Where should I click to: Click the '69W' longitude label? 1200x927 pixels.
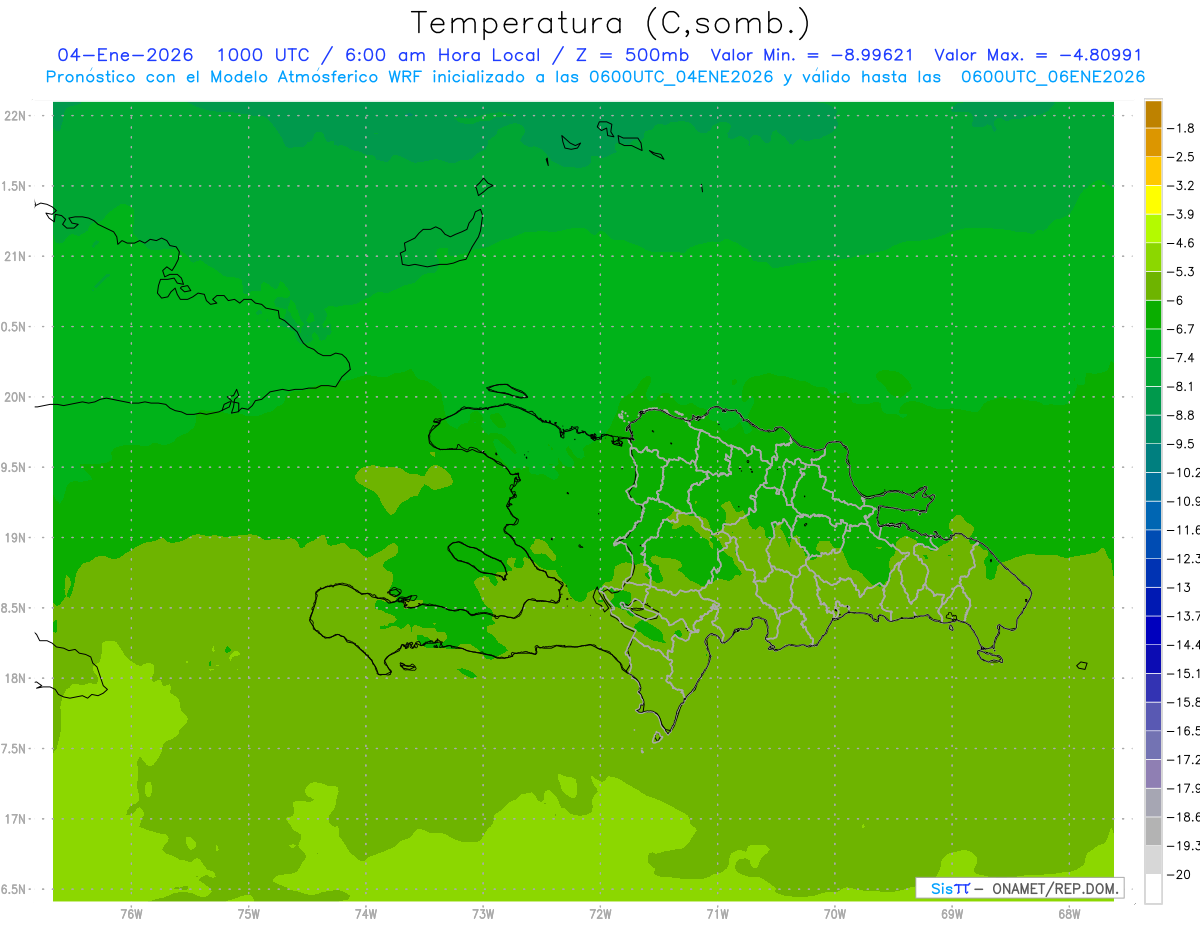tap(952, 913)
